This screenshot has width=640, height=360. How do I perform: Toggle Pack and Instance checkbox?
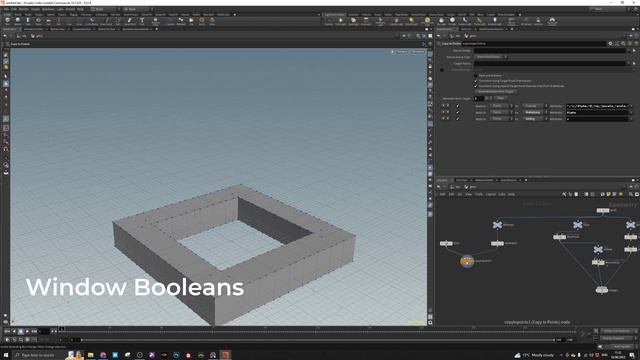(476, 76)
